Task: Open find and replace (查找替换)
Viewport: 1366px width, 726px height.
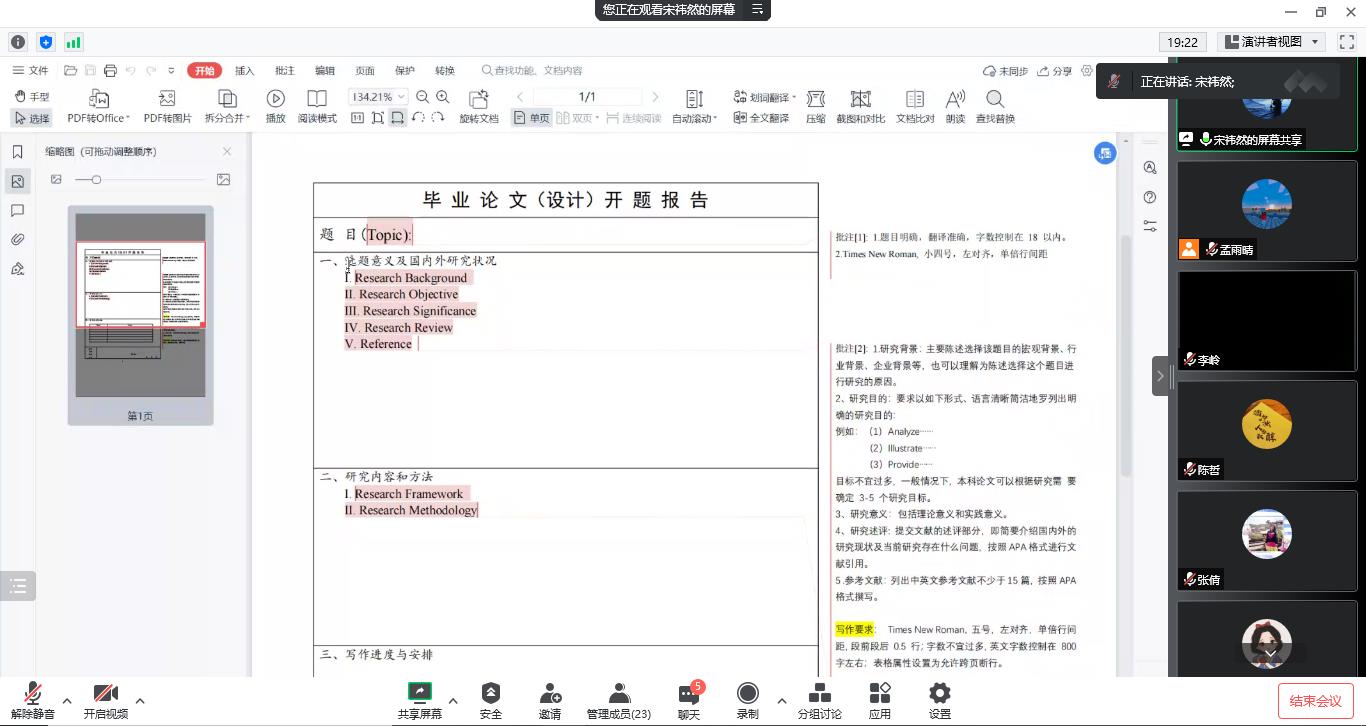Action: point(995,107)
